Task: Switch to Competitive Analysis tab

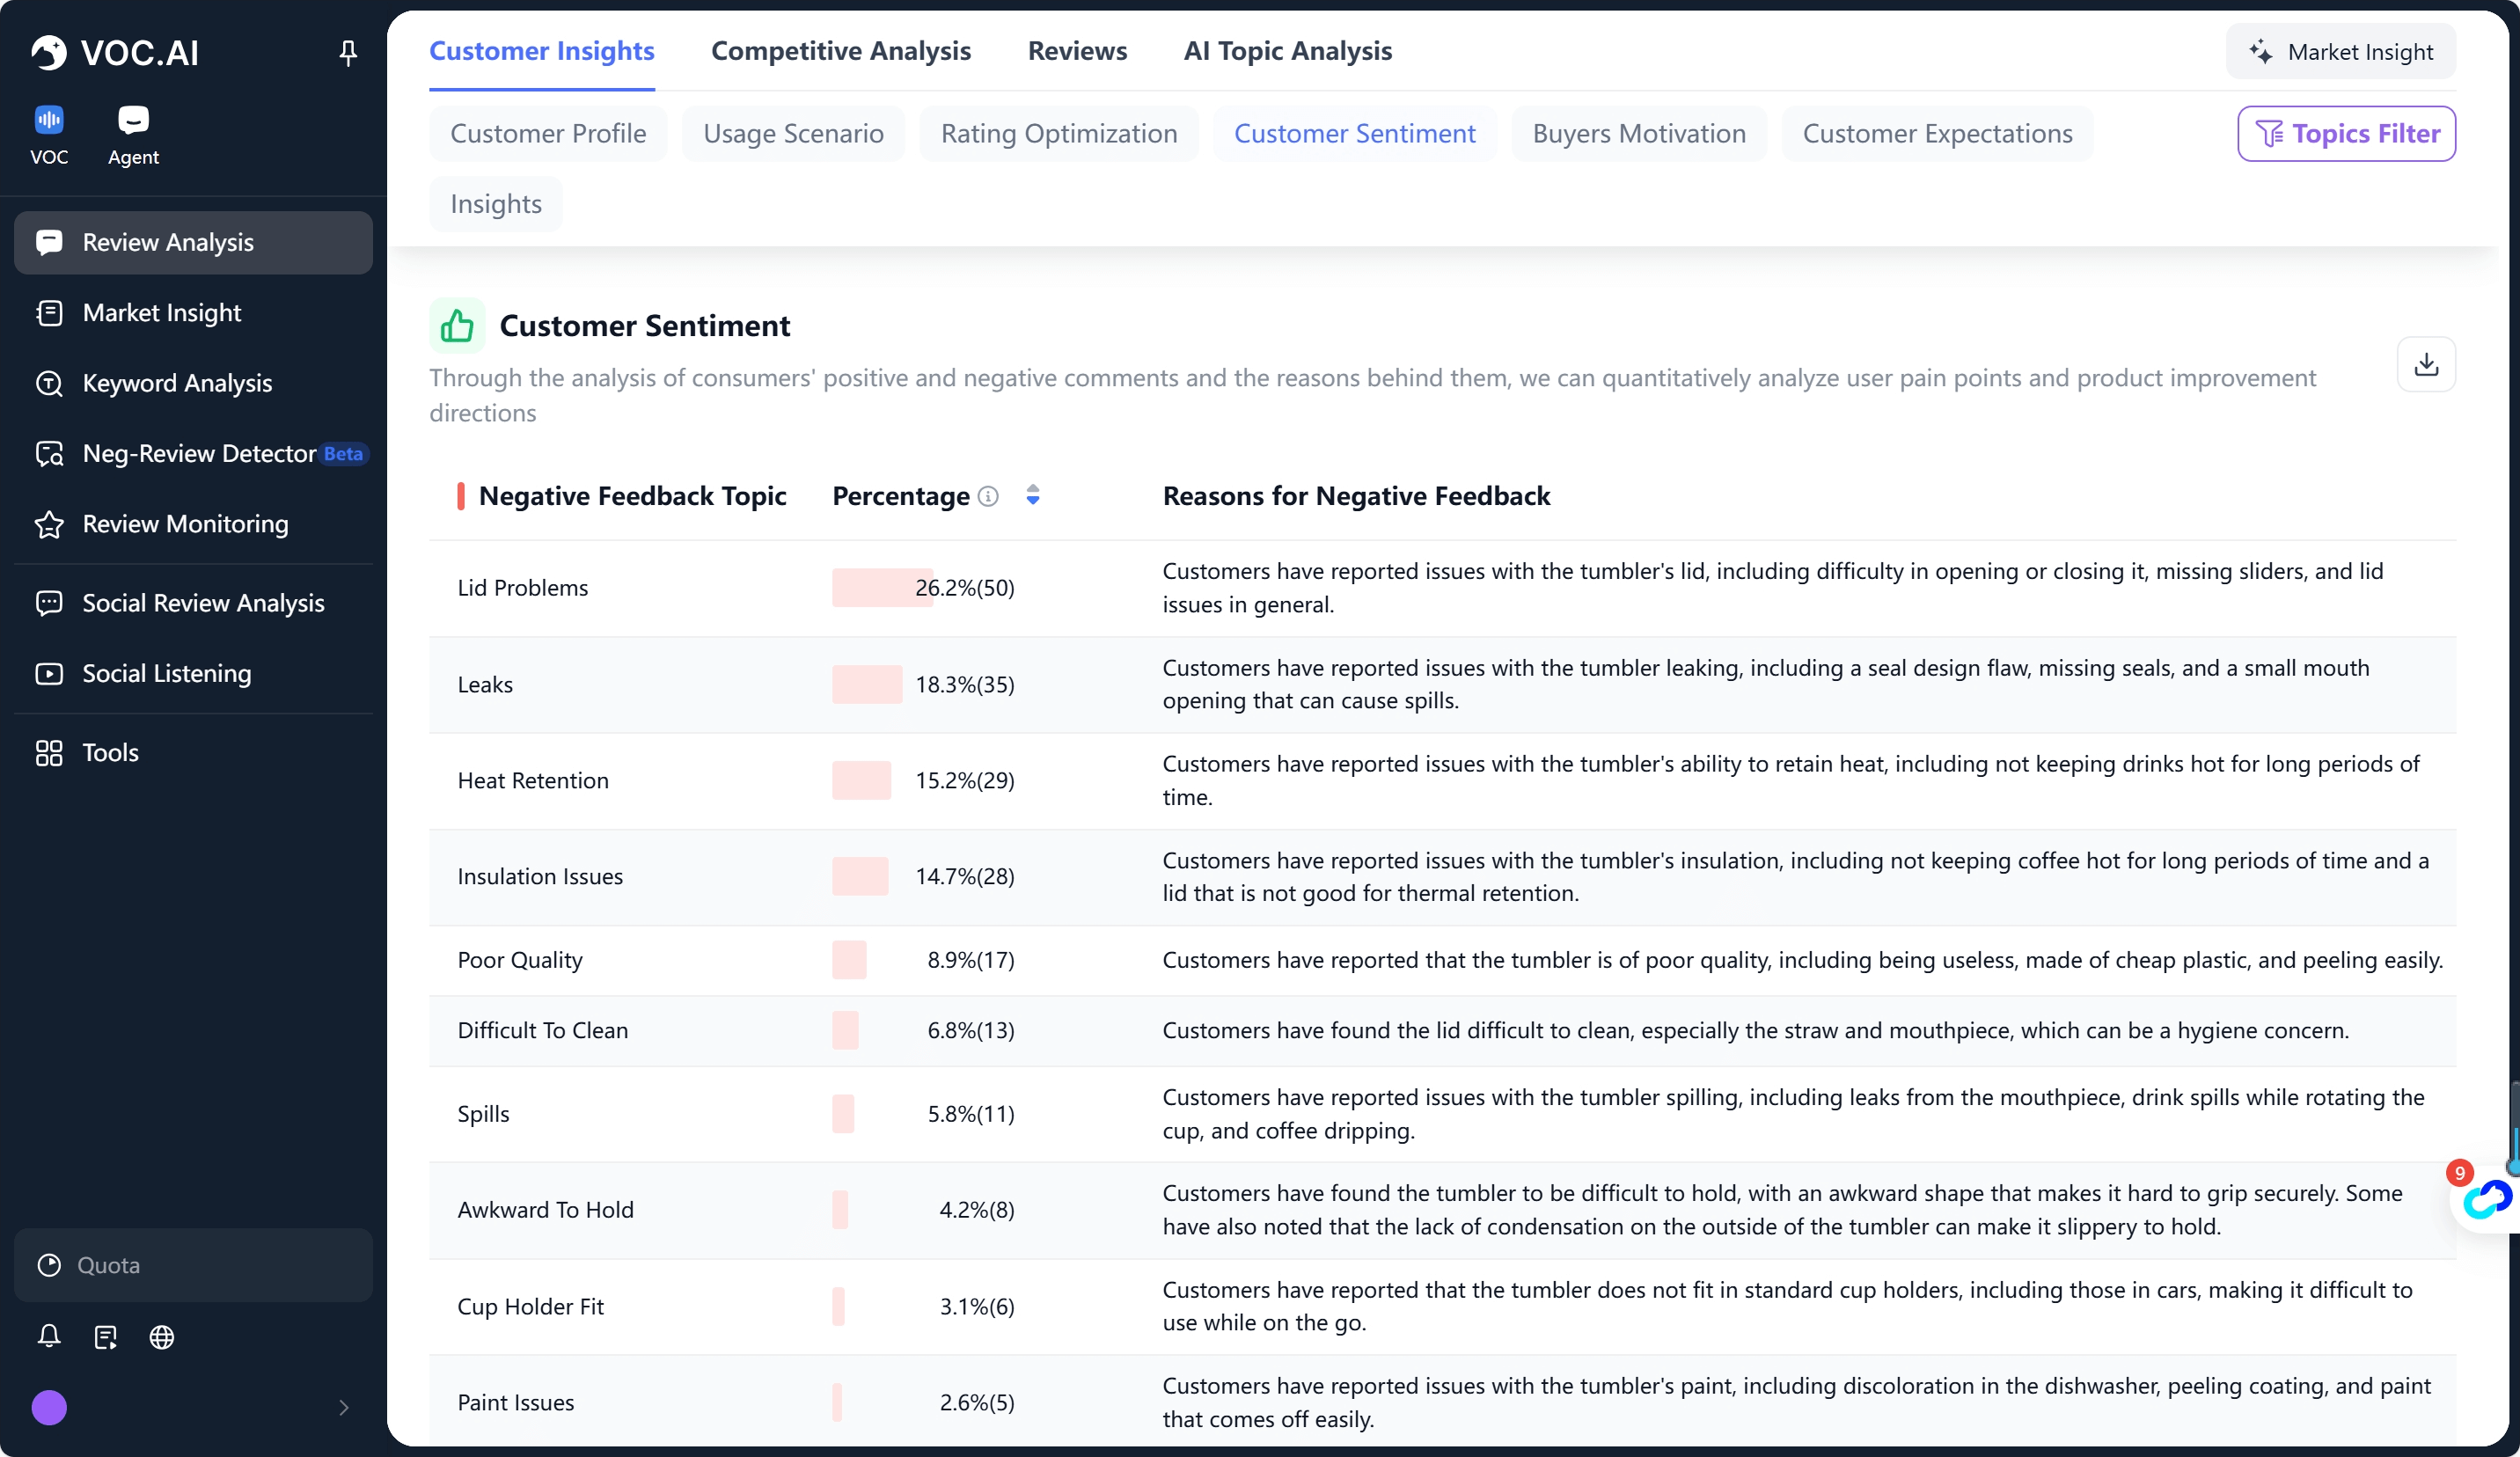Action: pos(840,51)
